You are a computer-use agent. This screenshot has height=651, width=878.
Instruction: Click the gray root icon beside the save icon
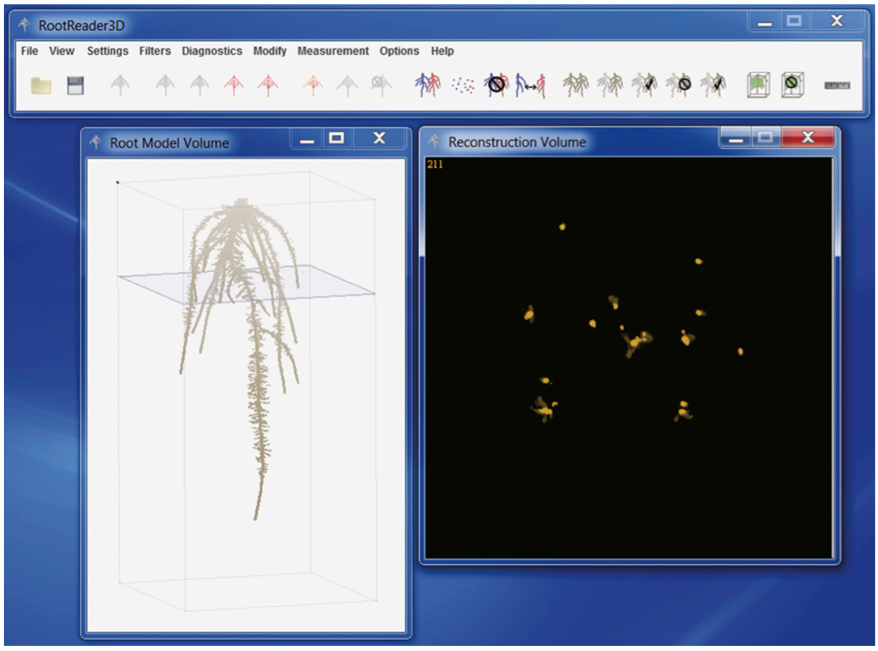pyautogui.click(x=120, y=85)
